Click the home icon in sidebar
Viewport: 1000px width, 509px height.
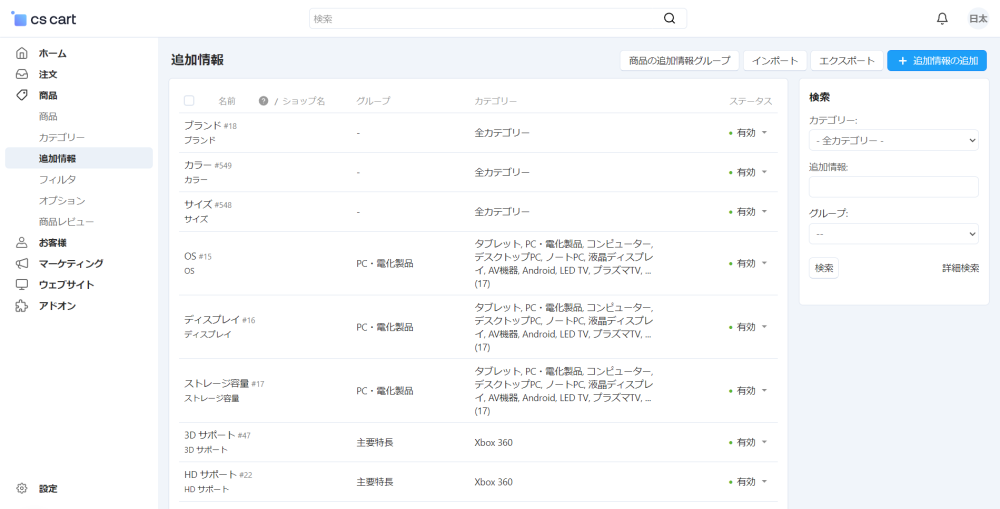click(x=22, y=53)
